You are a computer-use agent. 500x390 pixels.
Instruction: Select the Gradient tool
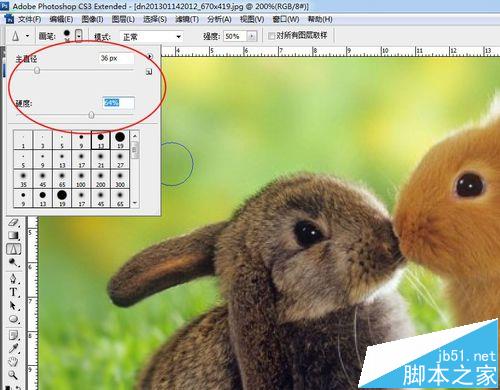coord(14,236)
